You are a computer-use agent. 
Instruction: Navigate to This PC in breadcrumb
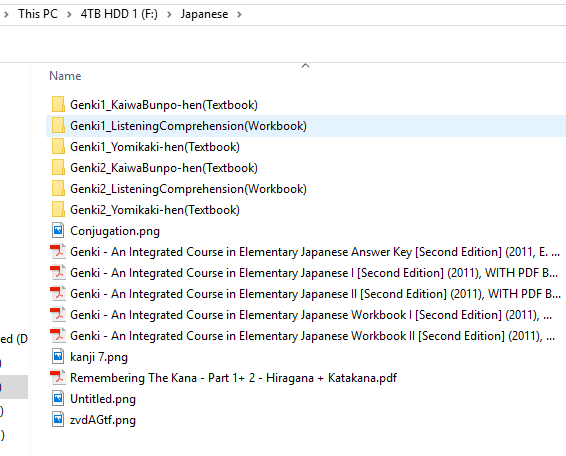point(38,14)
